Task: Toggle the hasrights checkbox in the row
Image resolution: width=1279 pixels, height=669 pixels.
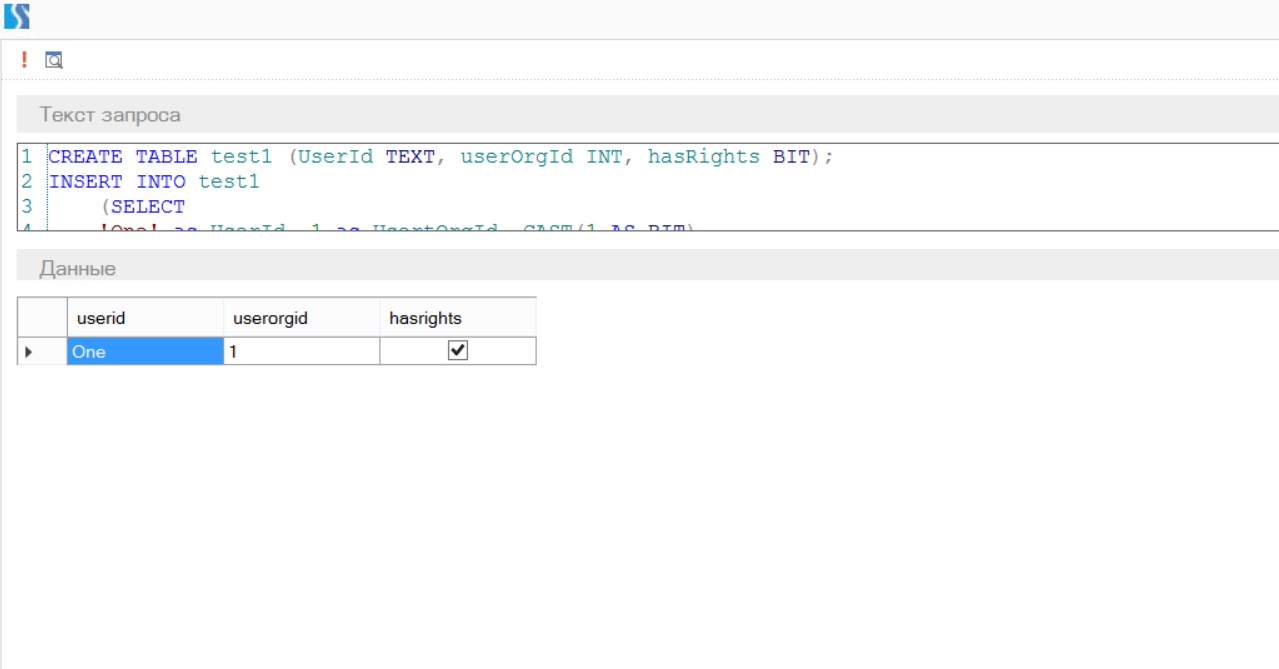Action: tap(458, 350)
